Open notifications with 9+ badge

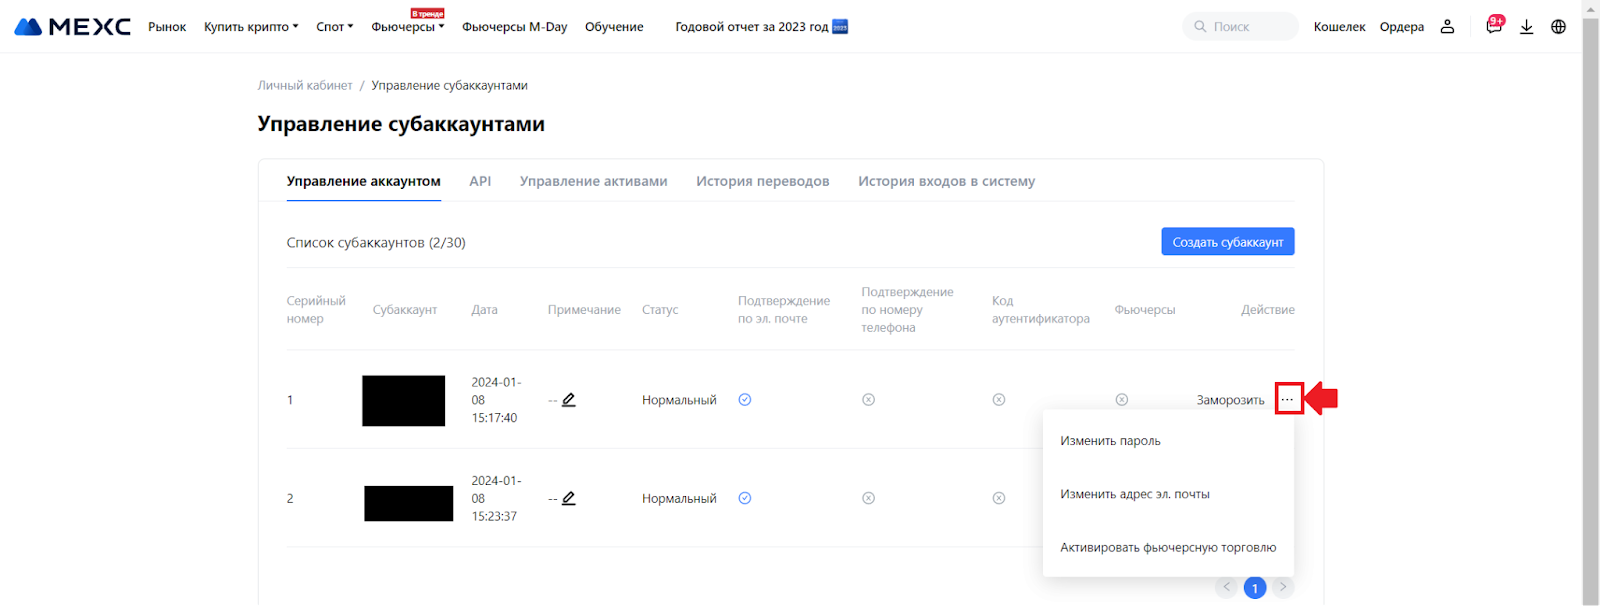click(1494, 27)
